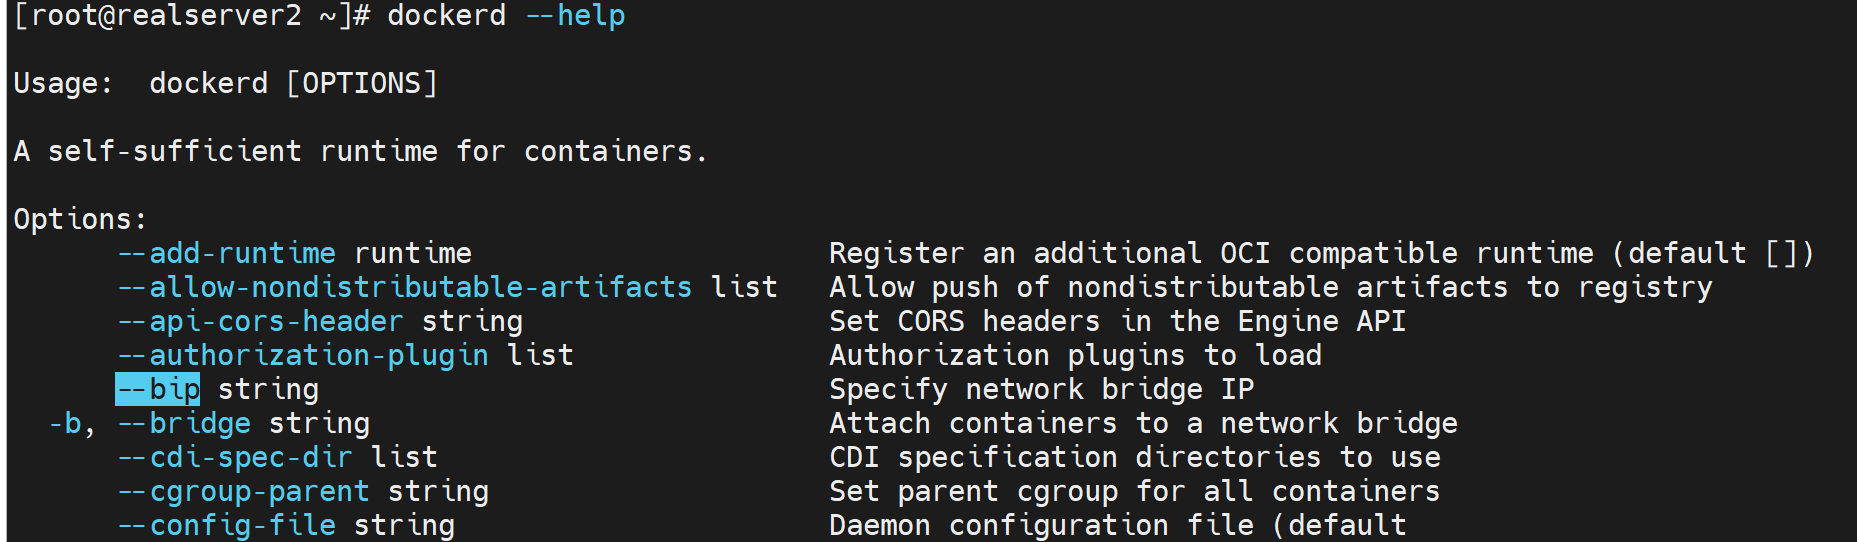Click "Attach containers to a network bridge" text
1857x542 pixels.
click(x=1143, y=423)
